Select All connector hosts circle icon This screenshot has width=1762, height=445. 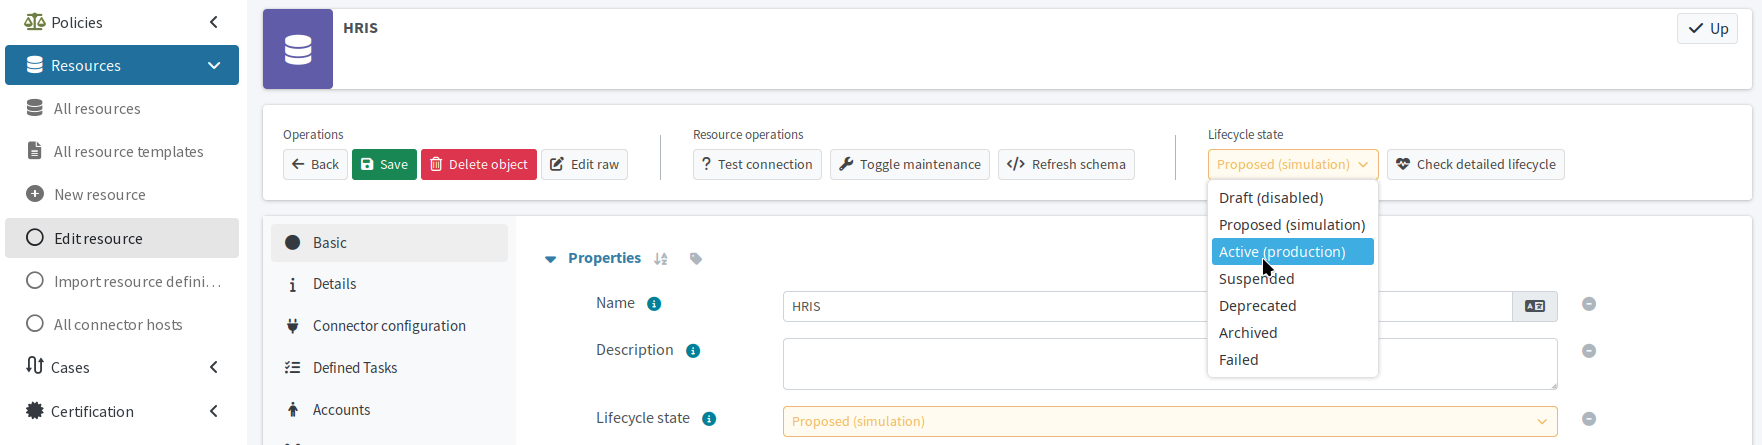point(35,324)
